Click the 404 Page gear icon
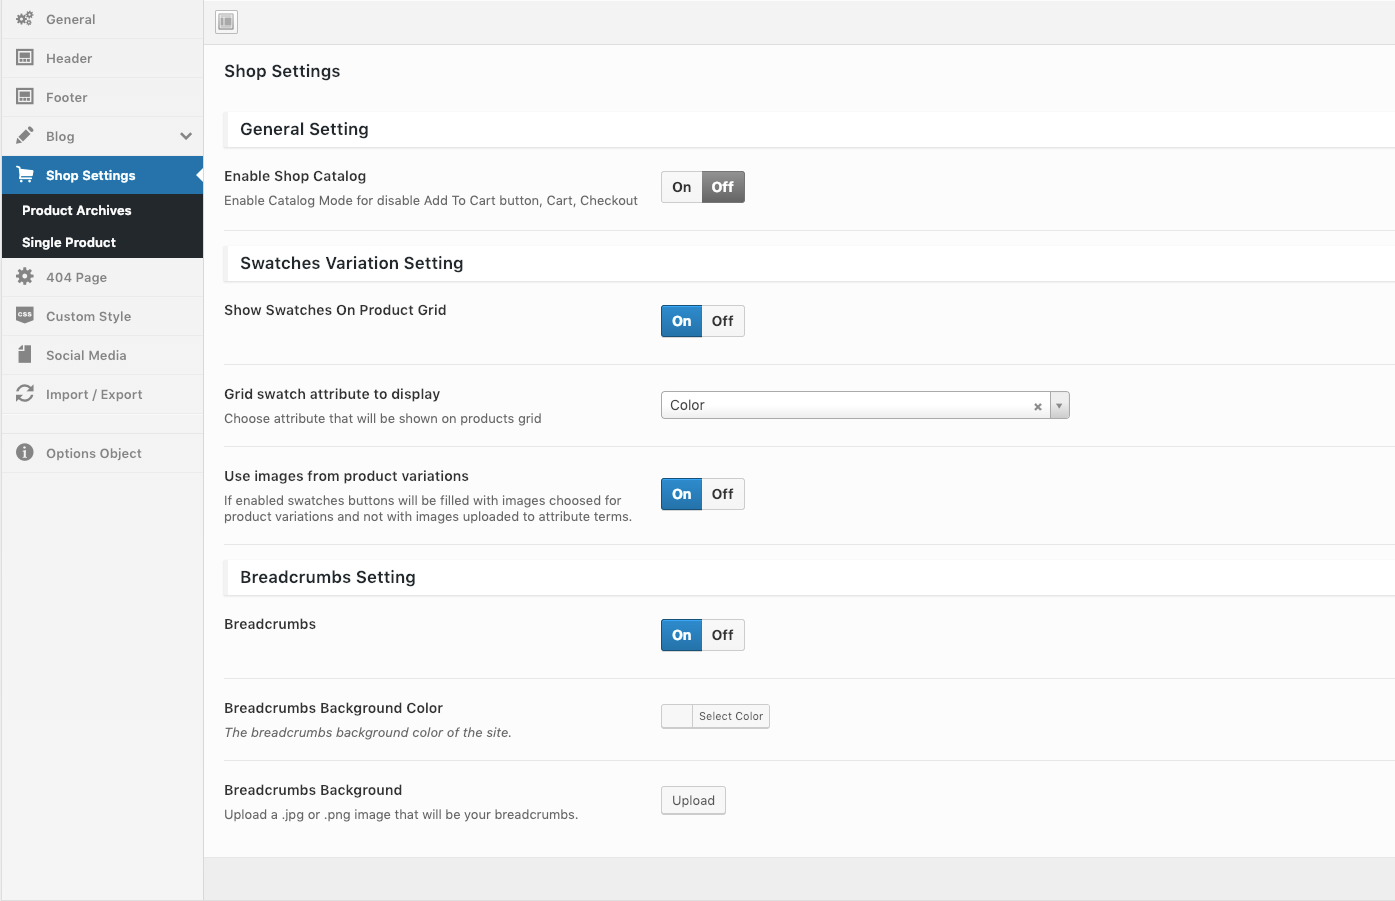Screen dimensions: 1395x901 pos(25,277)
